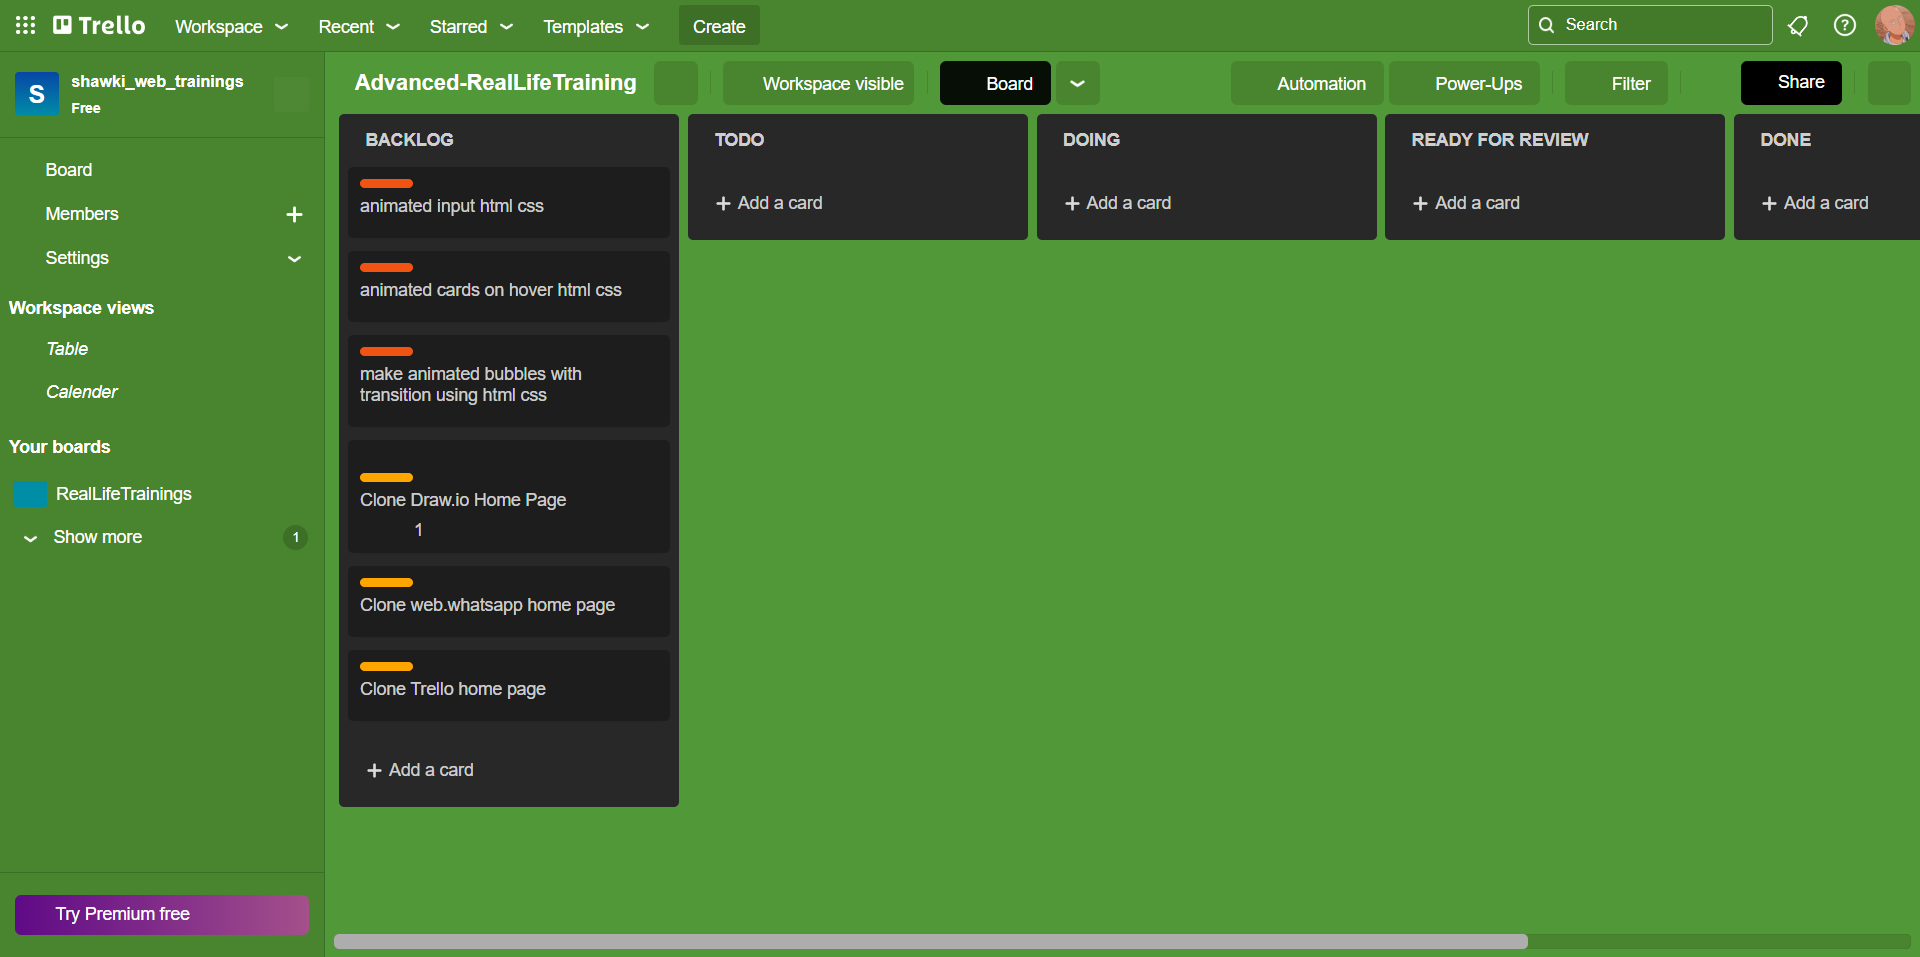The image size is (1920, 957).
Task: Click the plus icon beside Members
Action: click(294, 214)
